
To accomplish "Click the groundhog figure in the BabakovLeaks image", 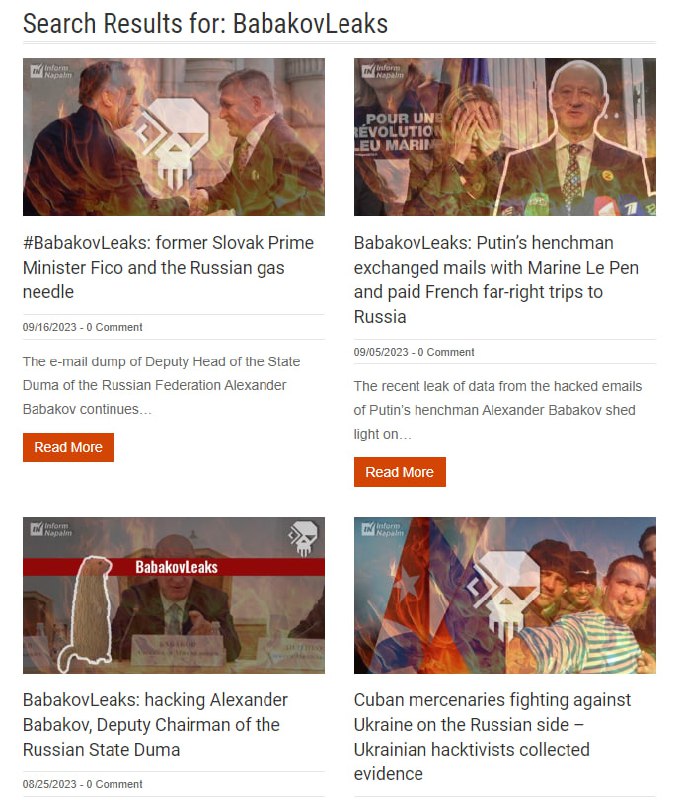I will (87, 614).
